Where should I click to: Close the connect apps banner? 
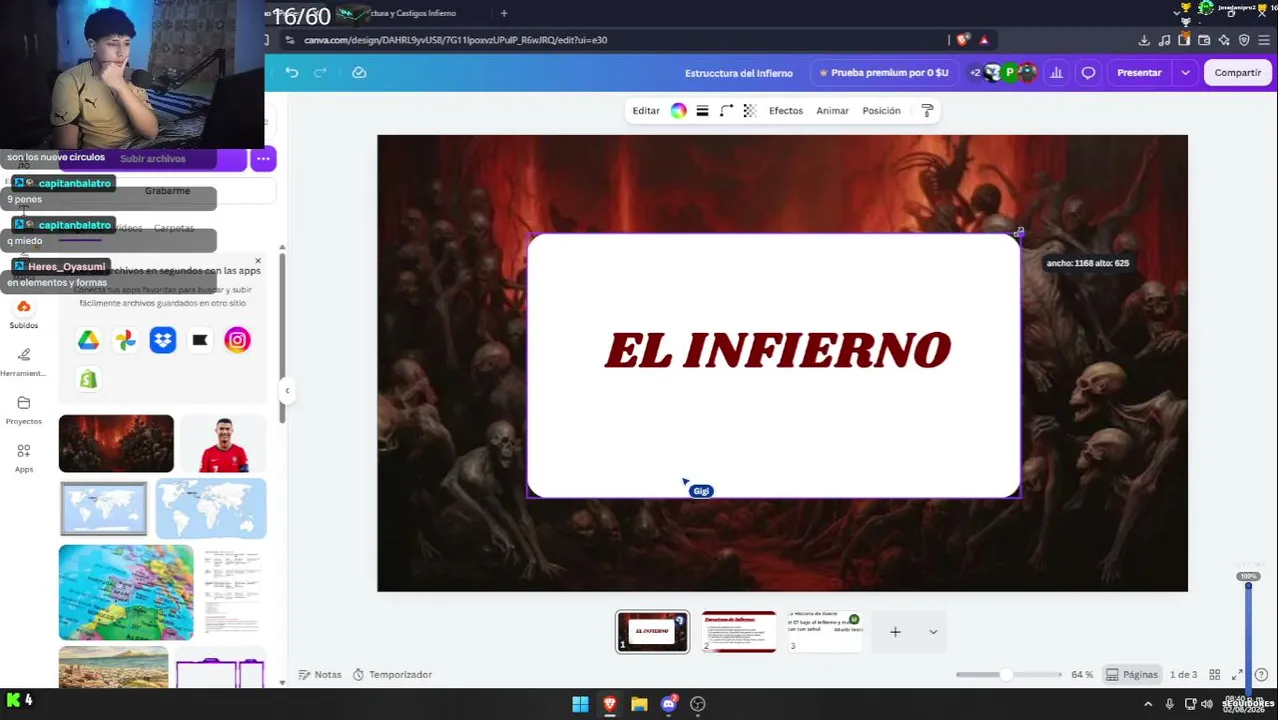(x=258, y=261)
